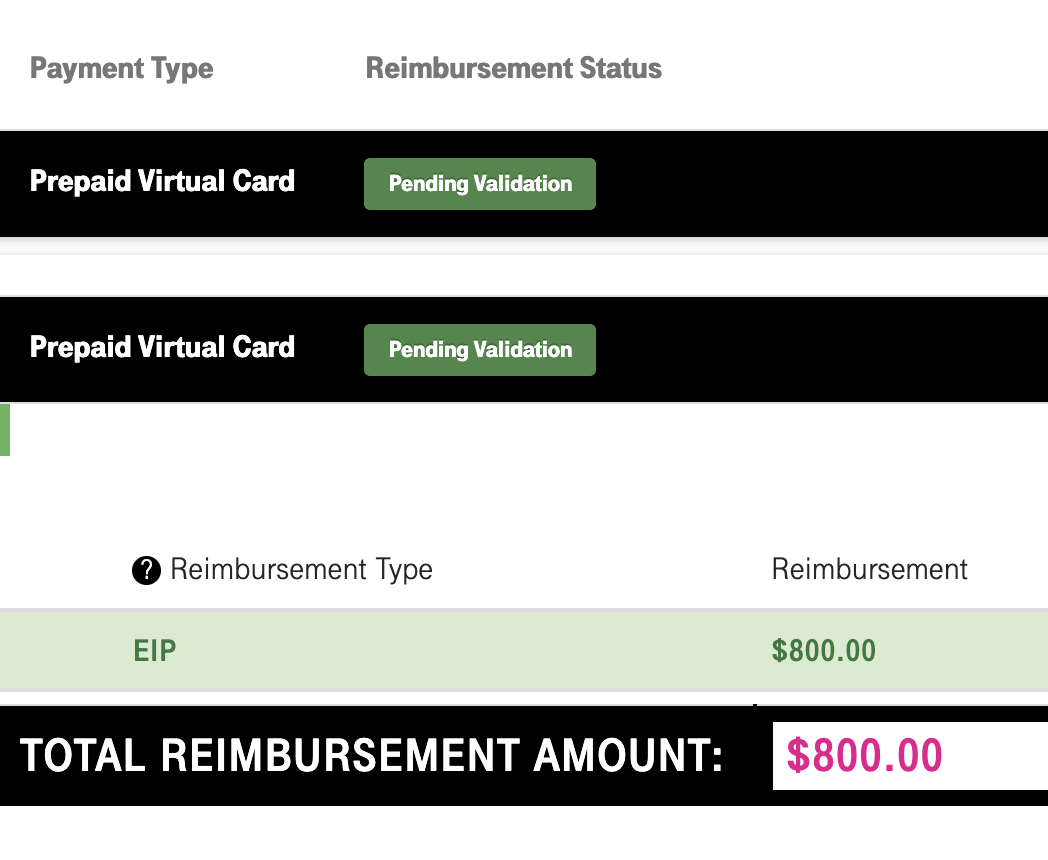Click the Payment Type column header

(x=122, y=69)
